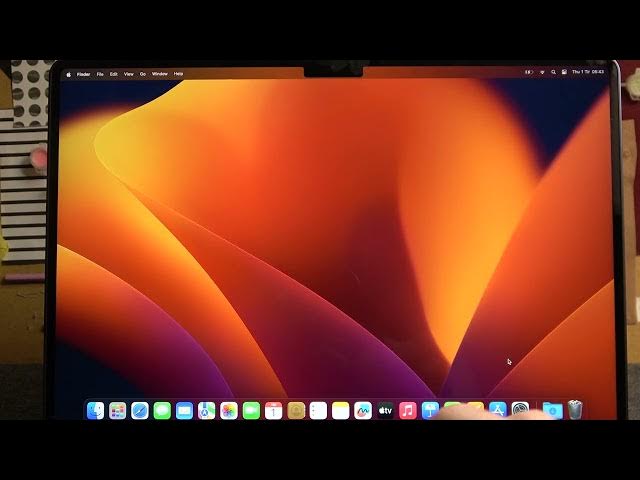640x480 pixels.
Task: Open Finder from the Dock
Action: click(x=96, y=410)
